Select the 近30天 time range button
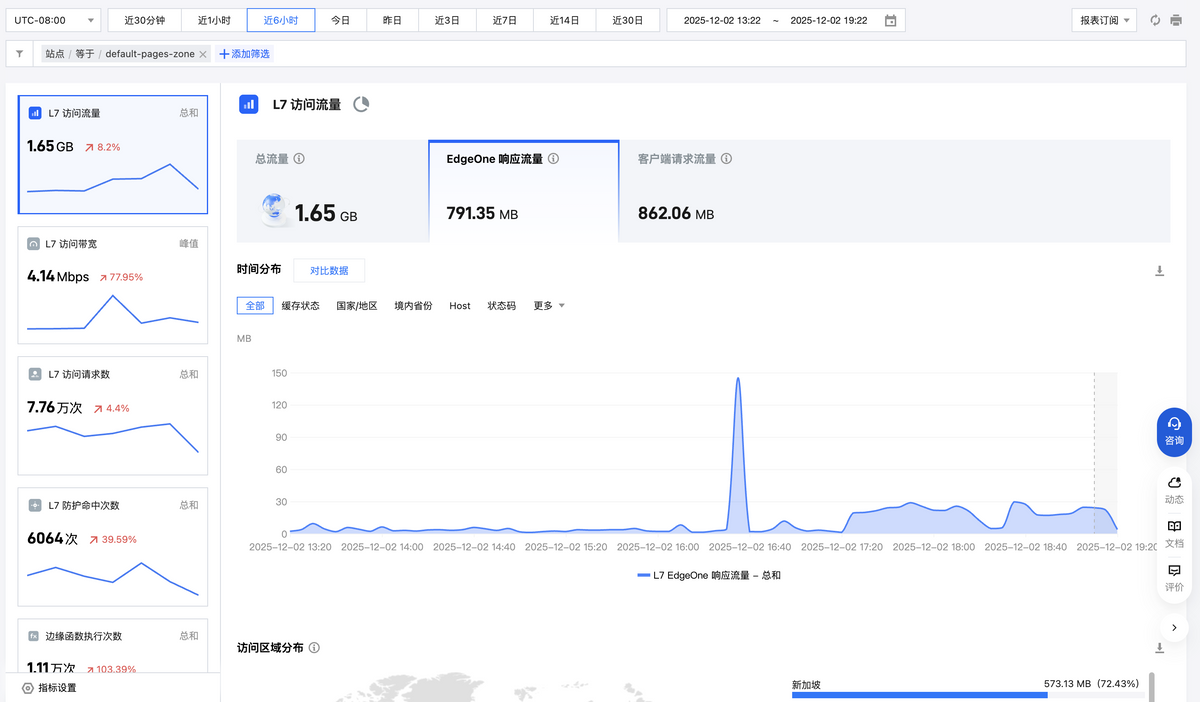The width and height of the screenshot is (1200, 702). (x=628, y=19)
